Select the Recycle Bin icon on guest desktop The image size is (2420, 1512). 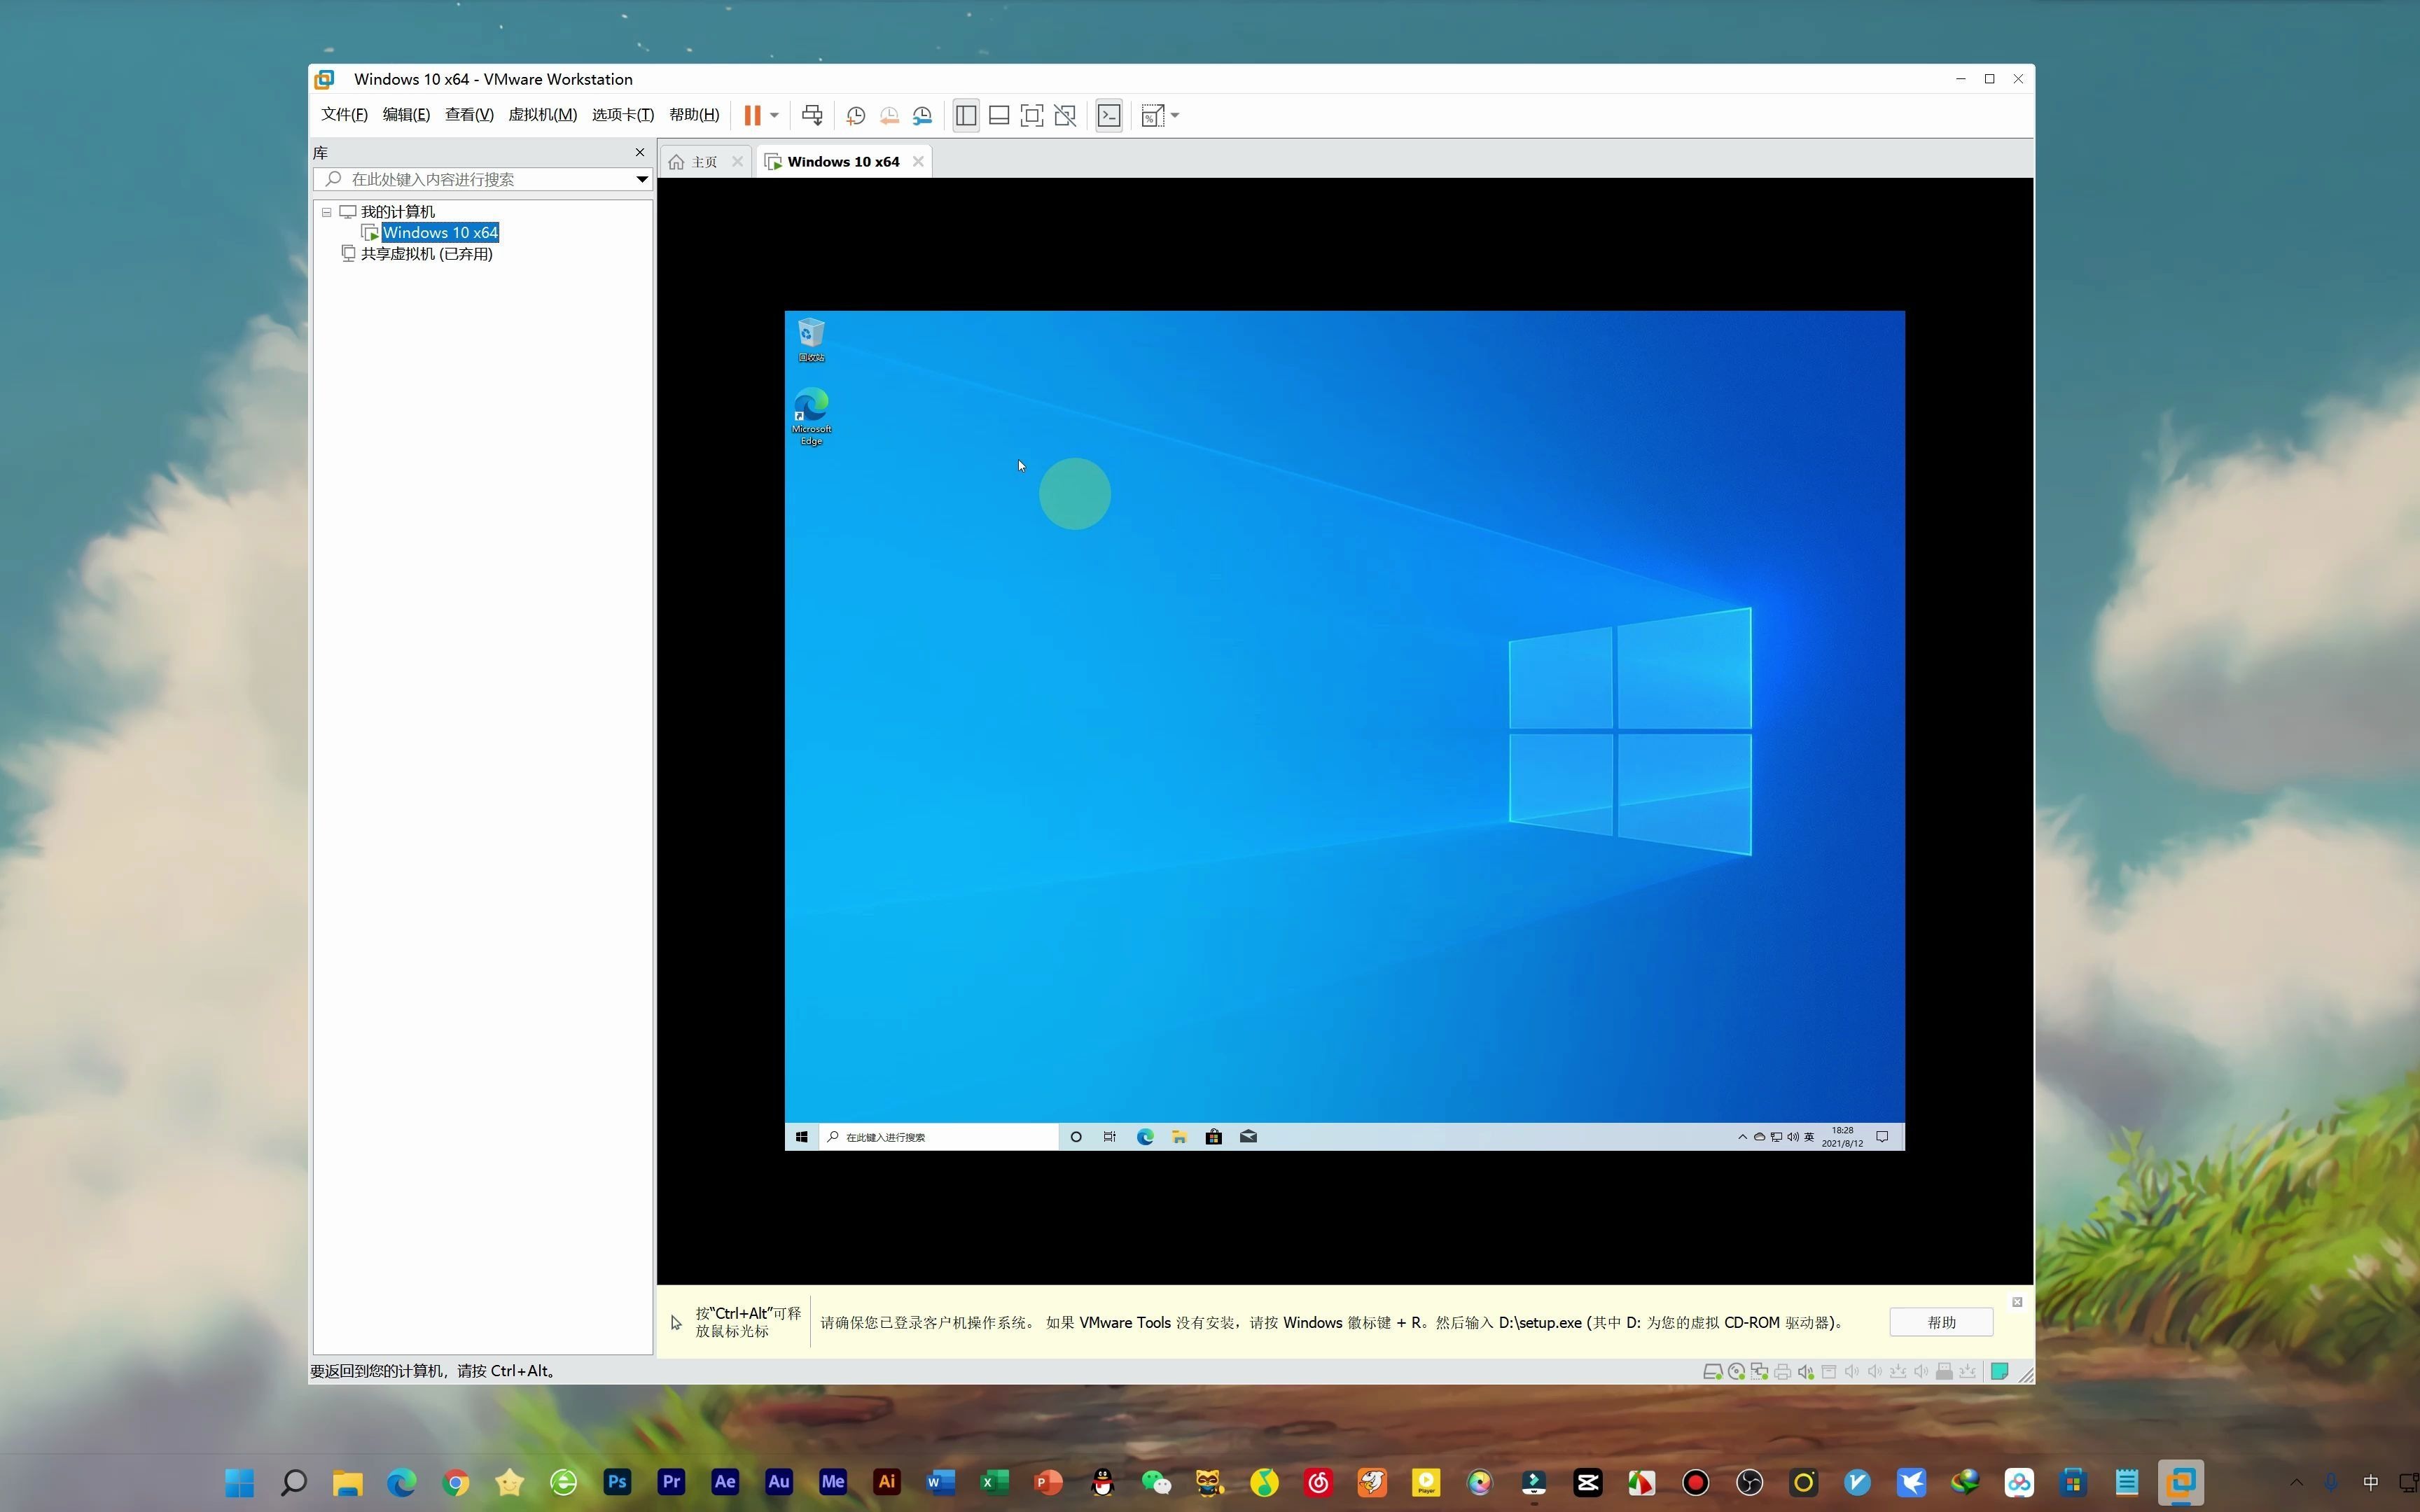(x=811, y=340)
